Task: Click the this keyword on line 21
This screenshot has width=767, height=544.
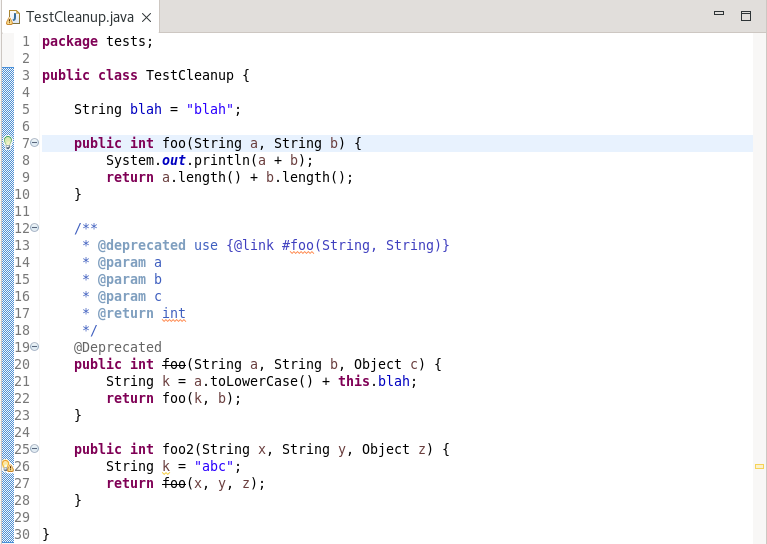Action: 354,381
